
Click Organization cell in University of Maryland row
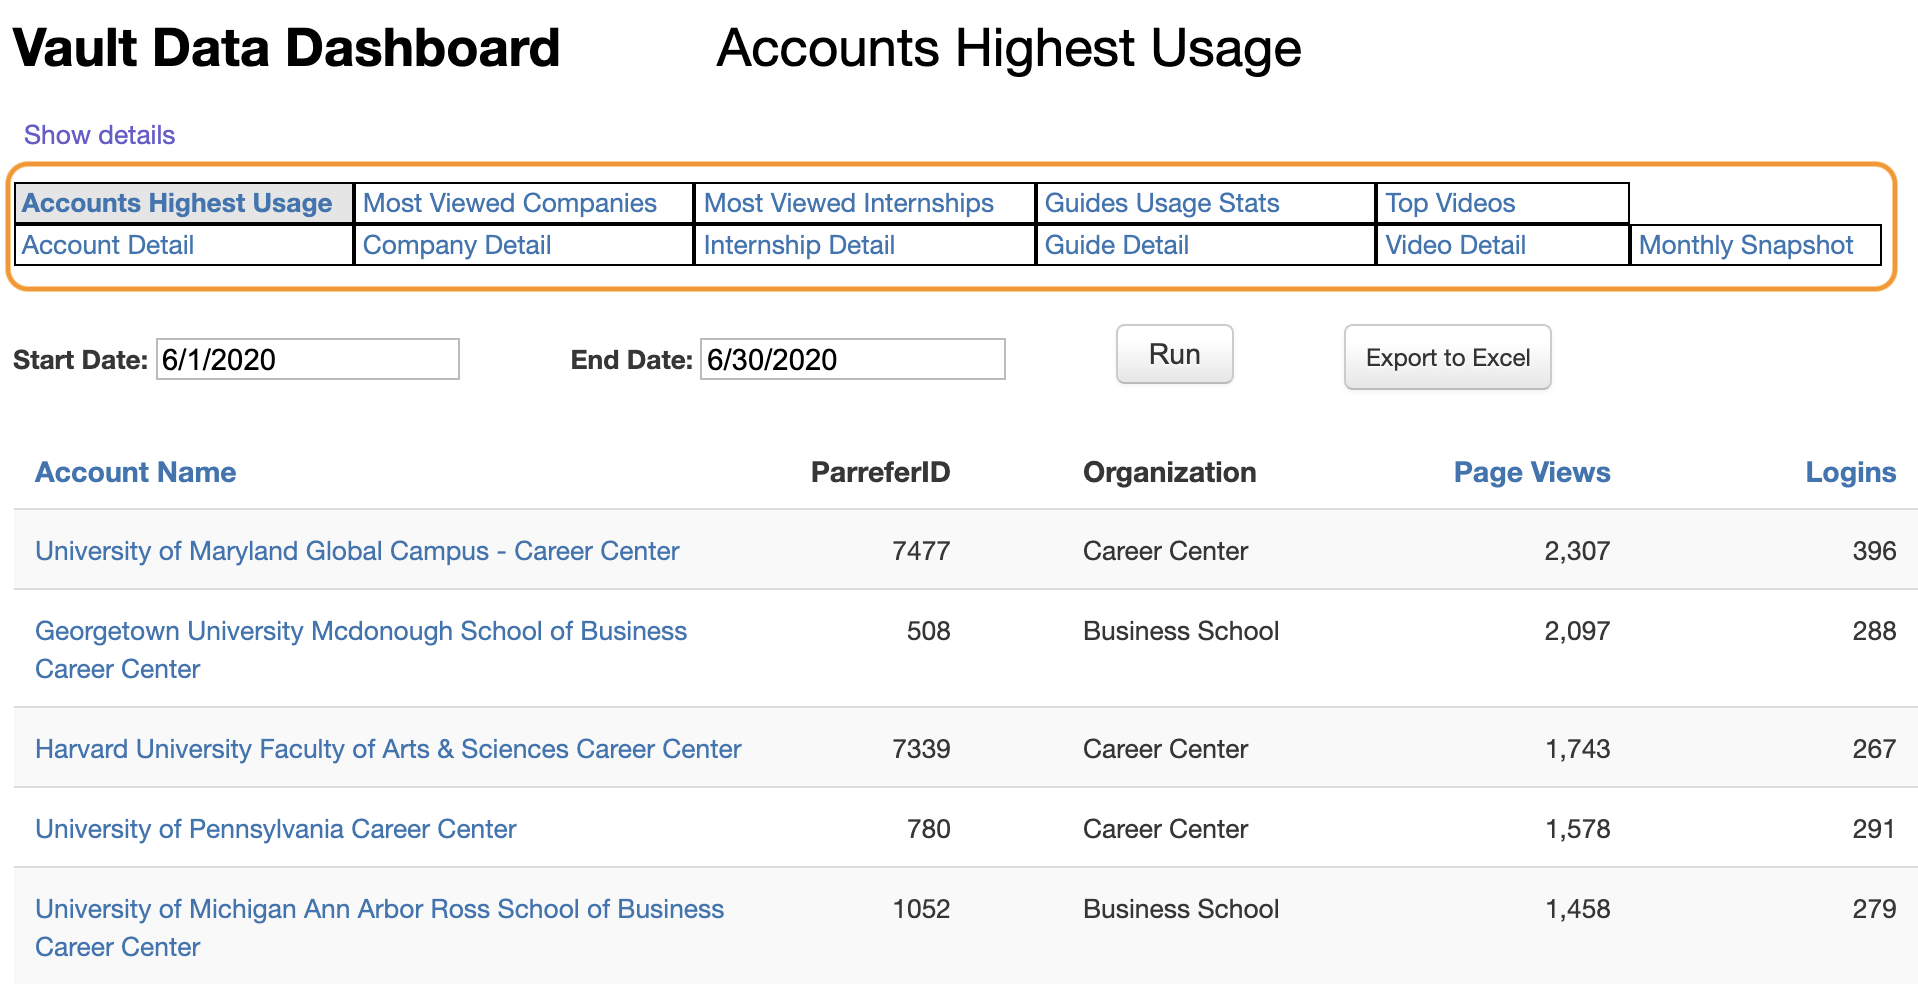click(1166, 551)
